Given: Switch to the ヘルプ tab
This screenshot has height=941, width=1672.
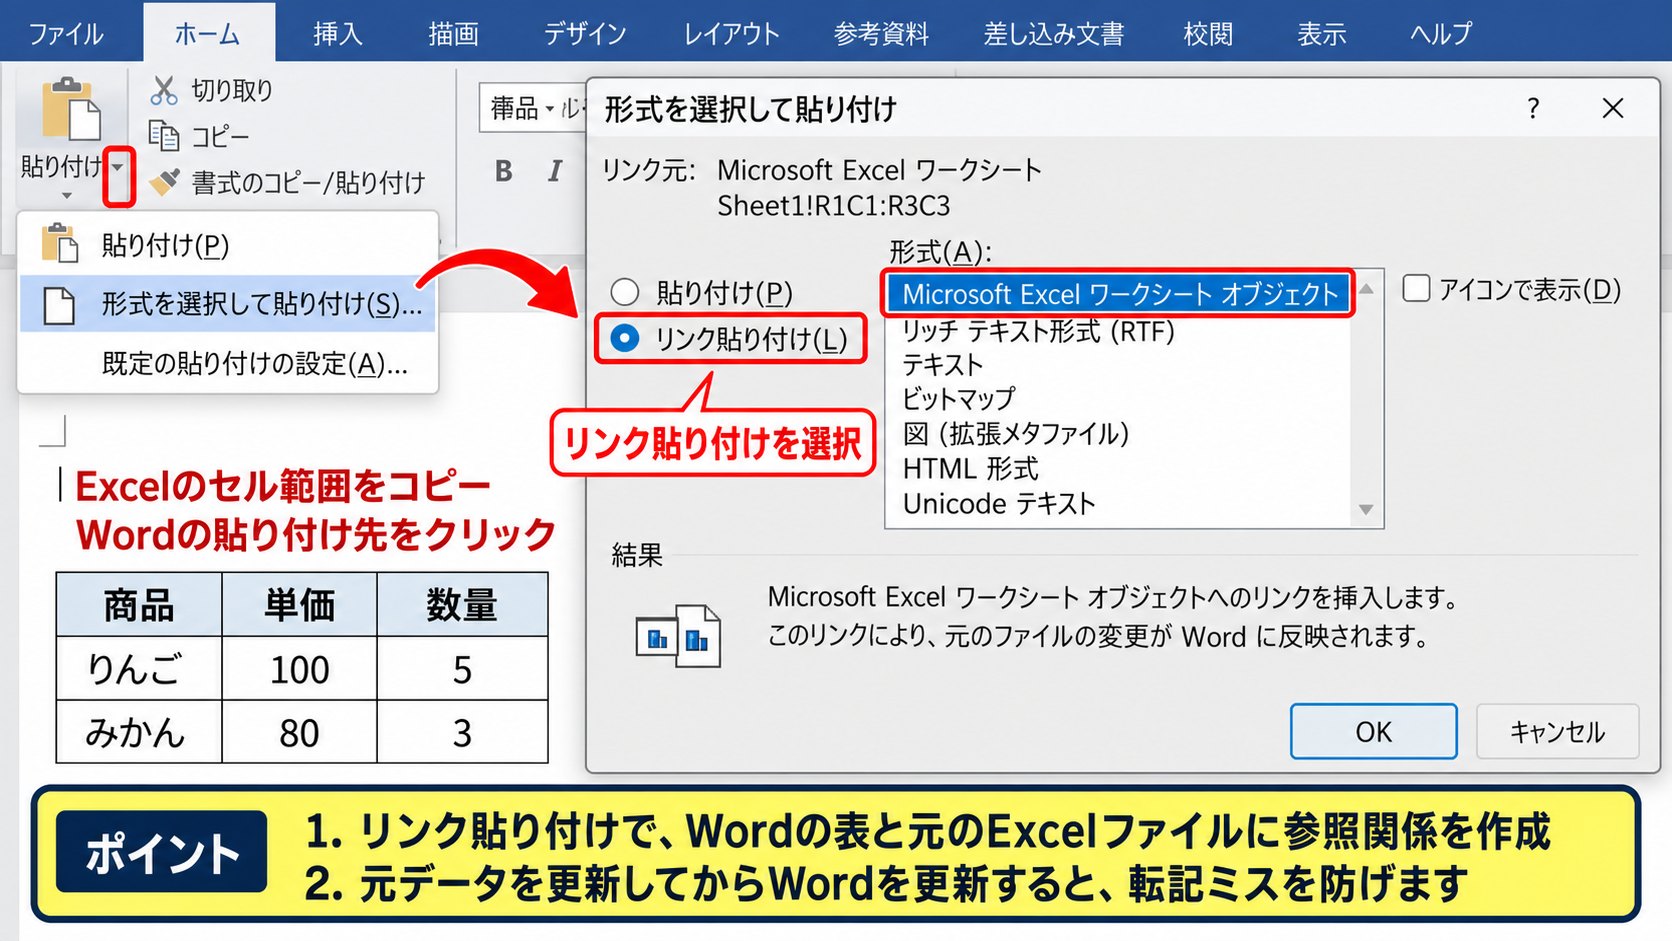Looking at the screenshot, I should (x=1441, y=33).
